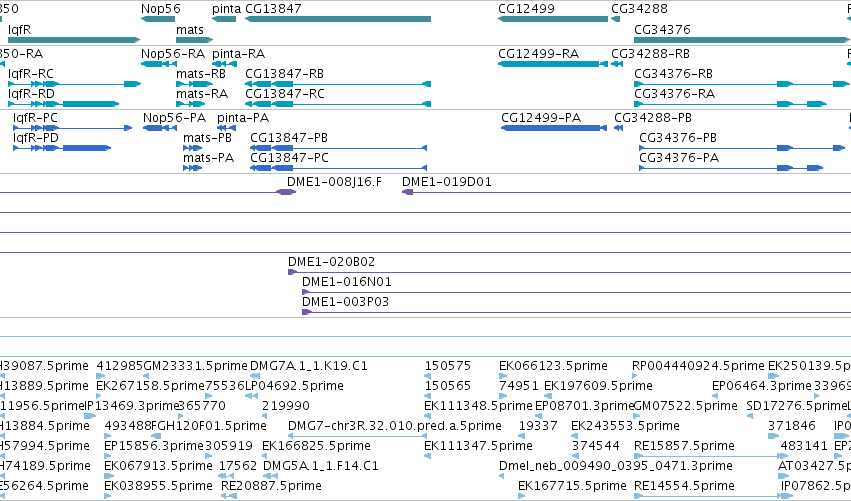Click the RE15857.5prime EST line
The width and height of the screenshot is (851, 501).
710,456
